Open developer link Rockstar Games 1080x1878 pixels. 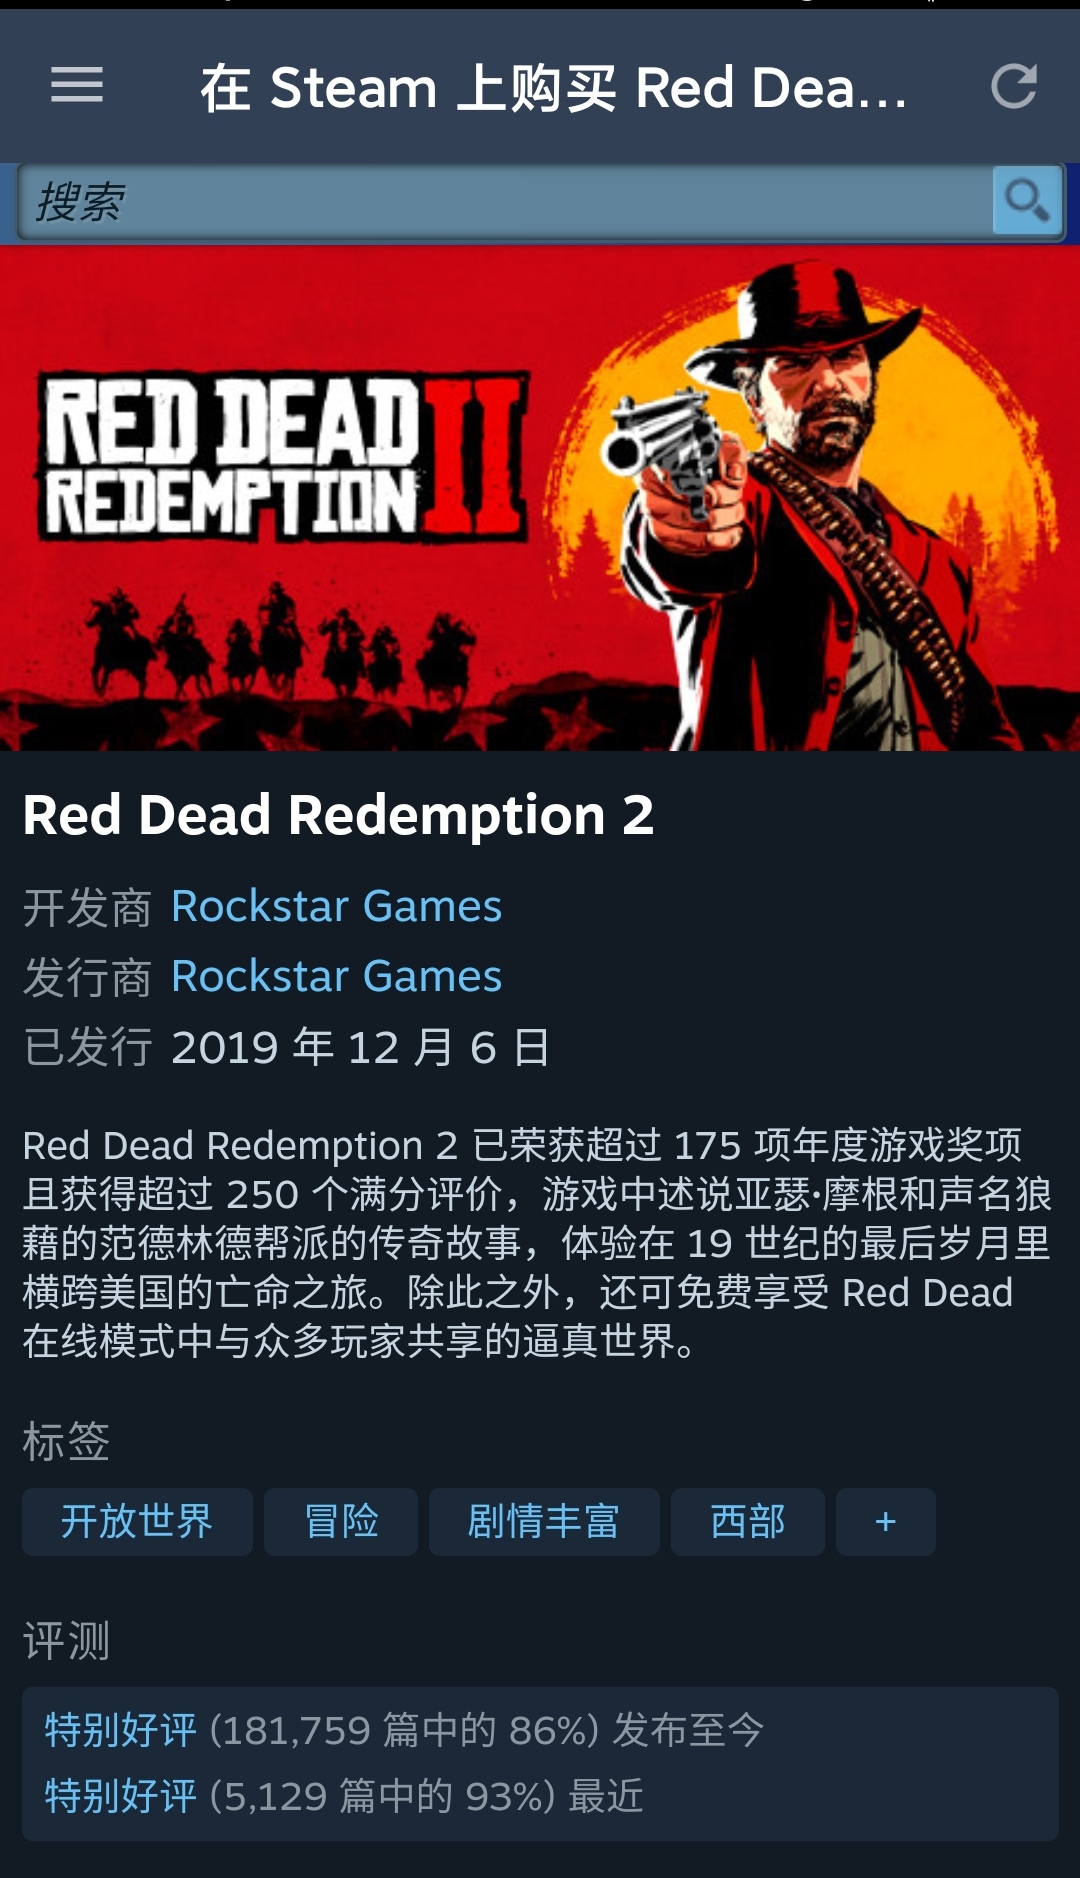pyautogui.click(x=336, y=907)
